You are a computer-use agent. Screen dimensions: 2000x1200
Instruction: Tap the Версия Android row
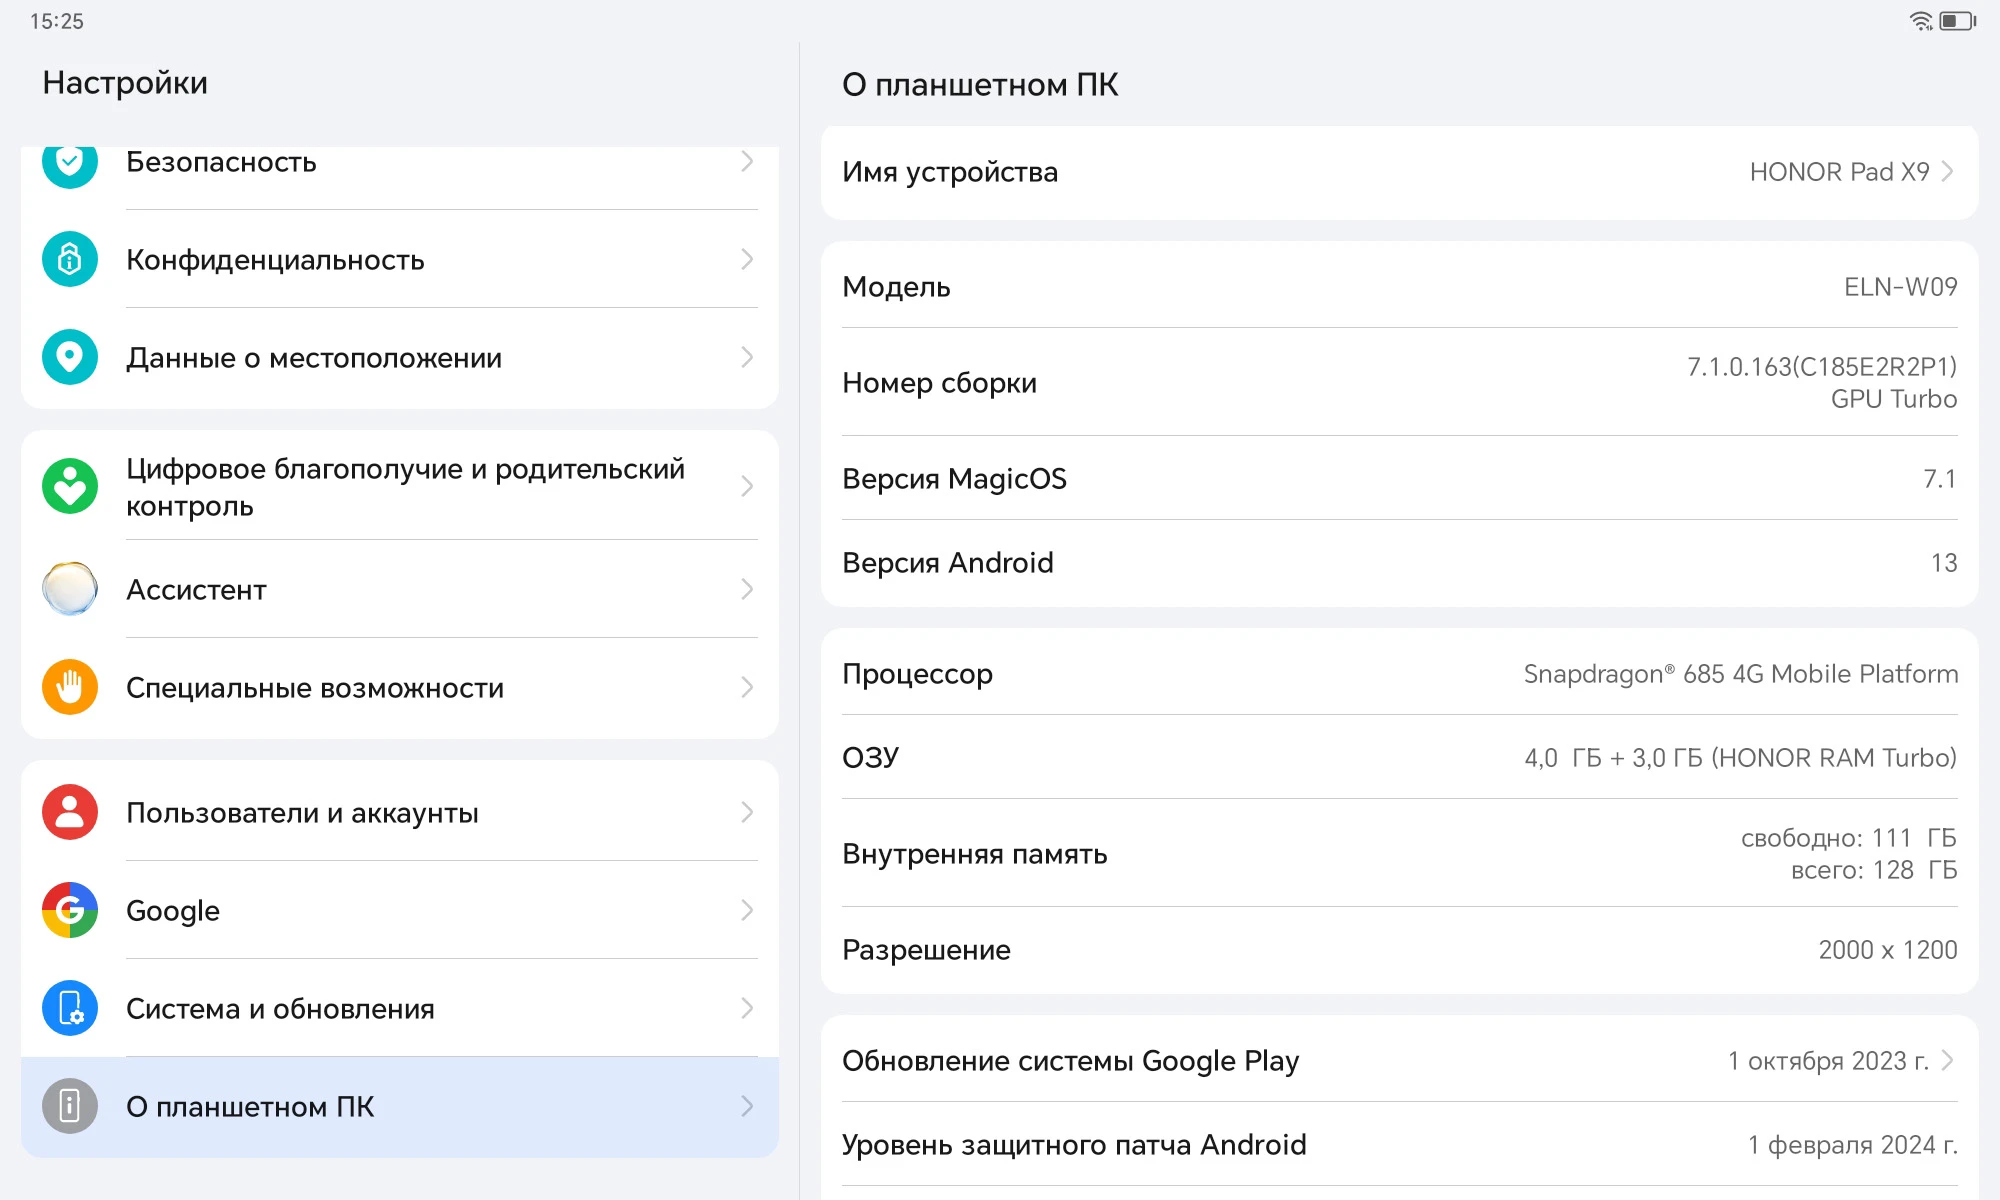pos(1399,562)
